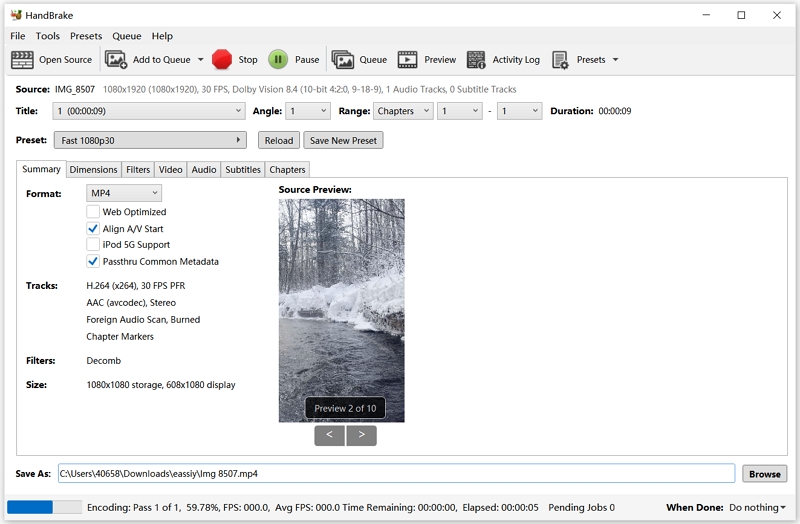
Task: Click the Presets list icon in toolbar
Action: coord(560,60)
